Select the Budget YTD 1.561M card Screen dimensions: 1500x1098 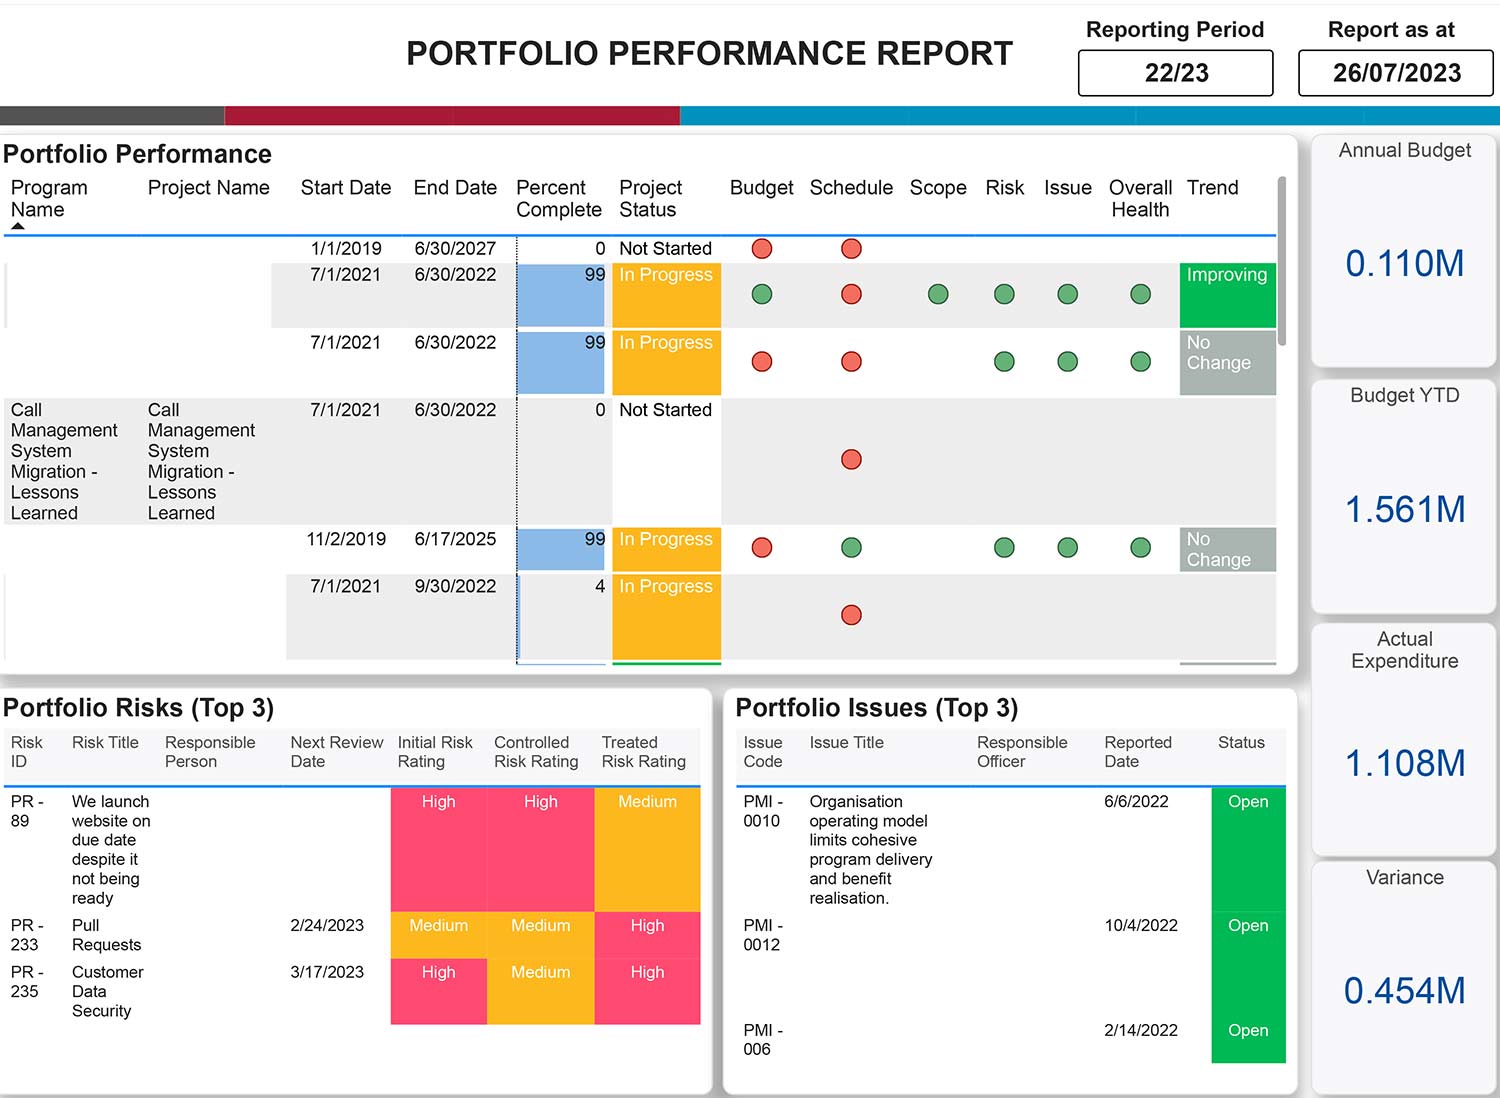pos(1404,496)
